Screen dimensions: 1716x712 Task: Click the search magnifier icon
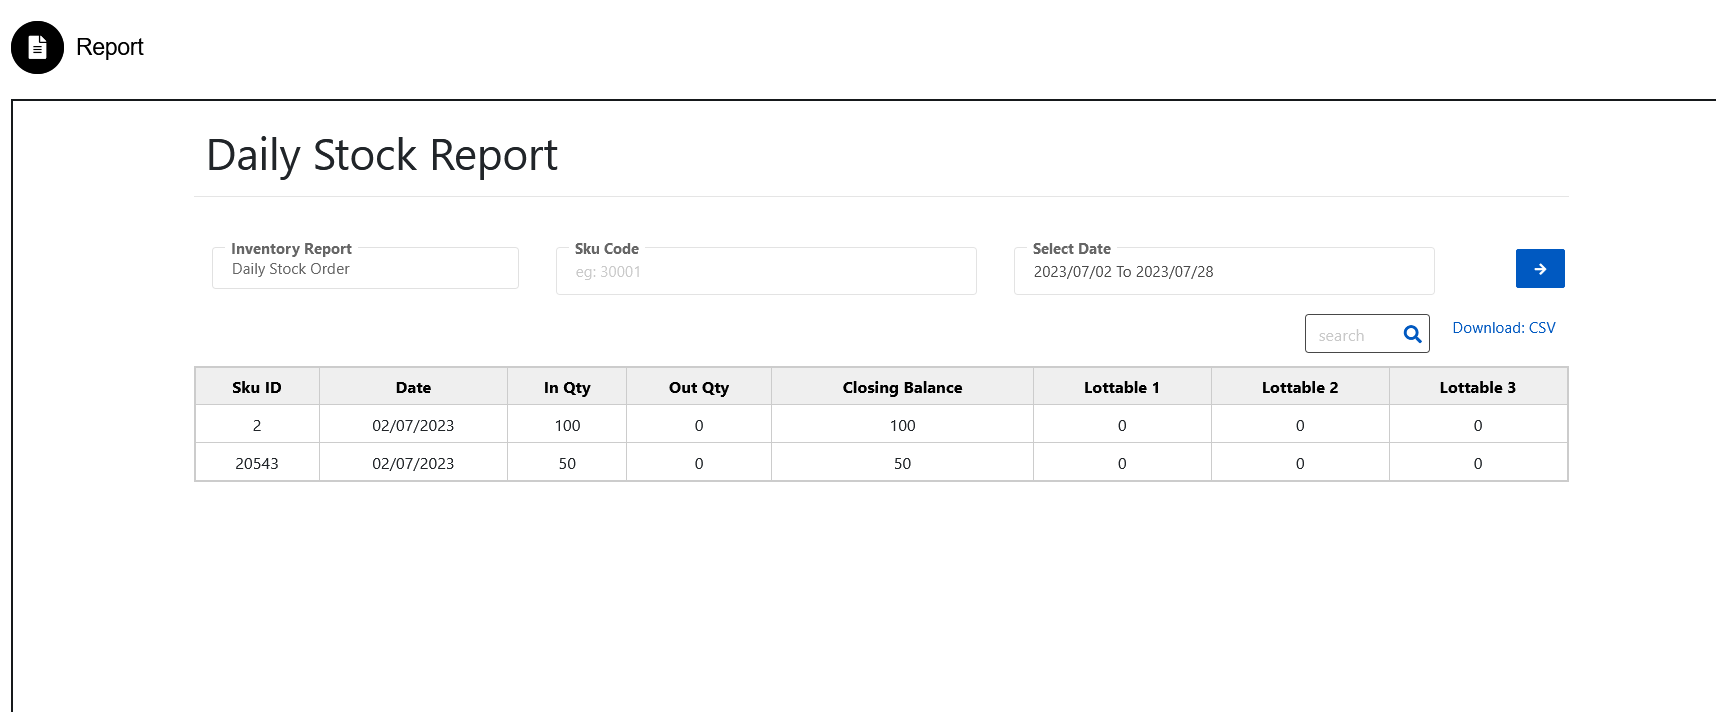1412,334
